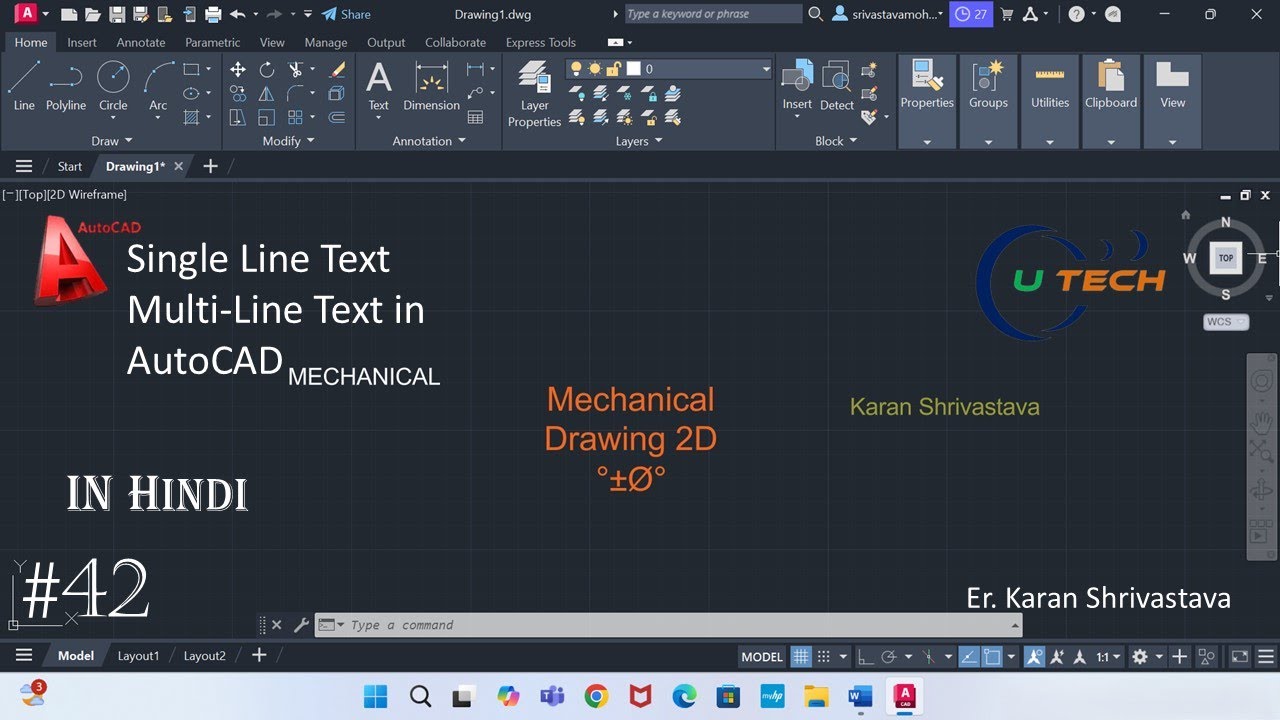Click the white layer color swatch
Image resolution: width=1280 pixels, height=720 pixels.
coord(633,69)
